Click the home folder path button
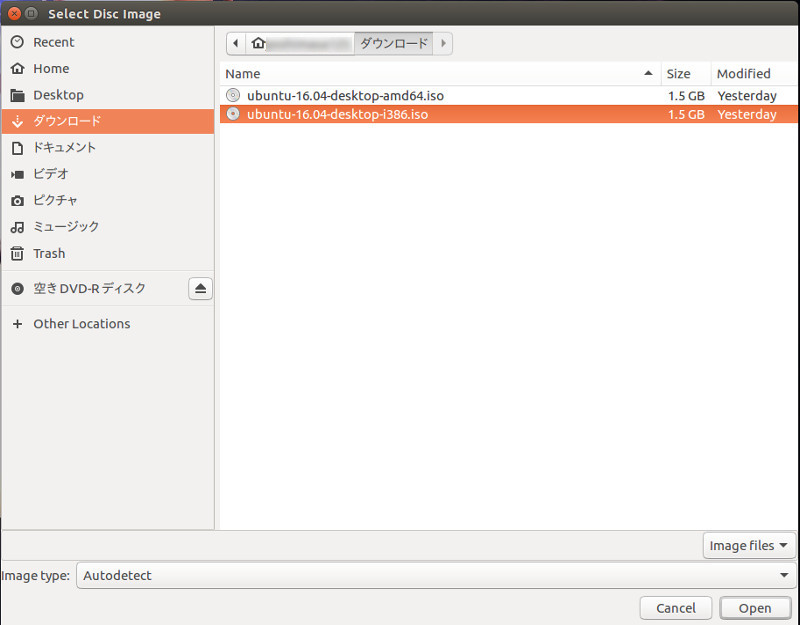Viewport: 800px width, 625px height. click(300, 43)
